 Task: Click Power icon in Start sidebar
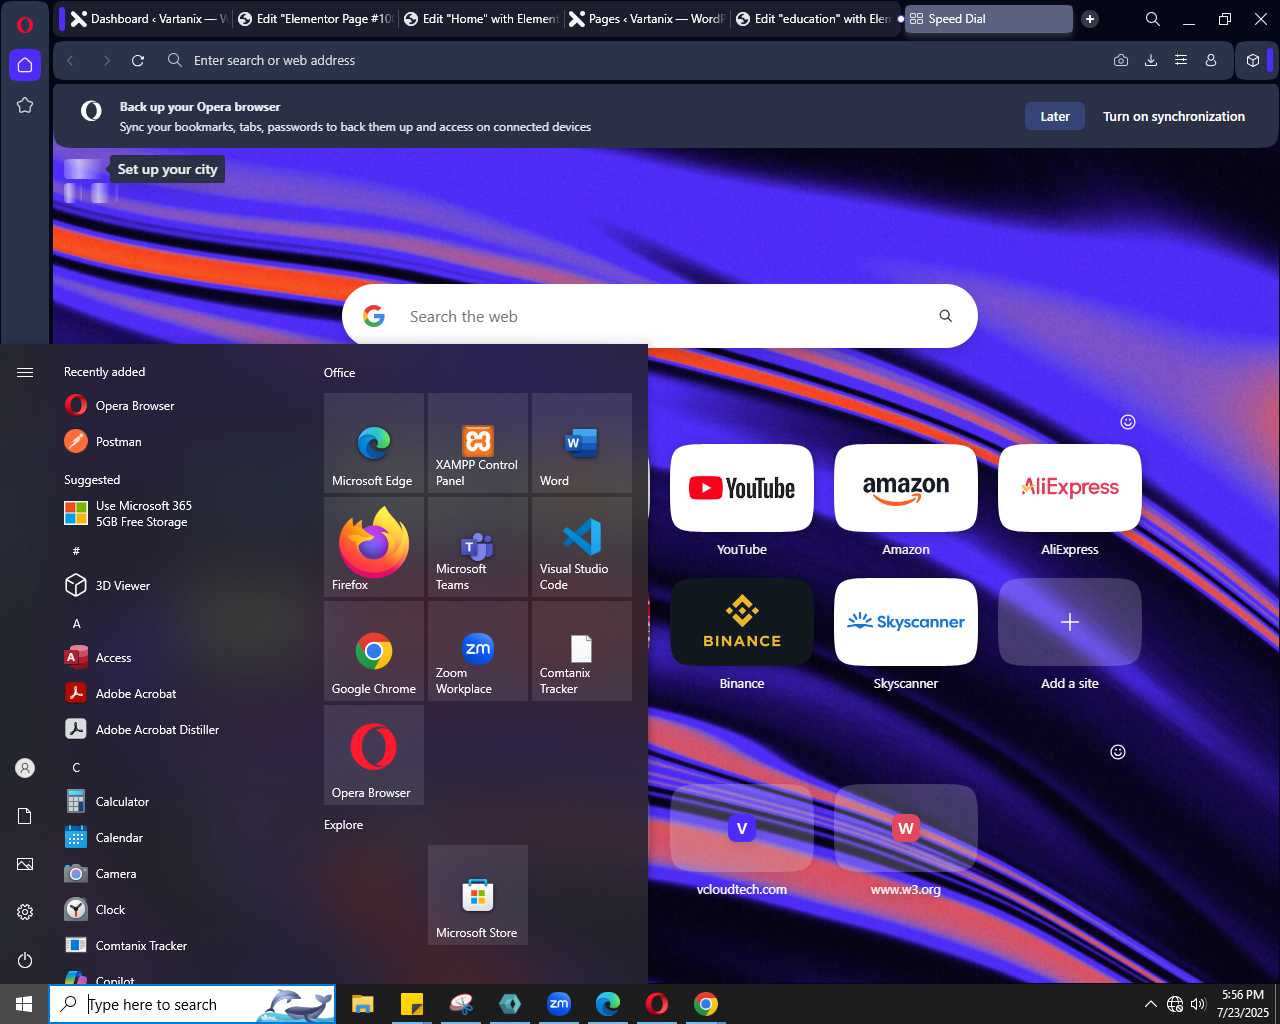[25, 960]
